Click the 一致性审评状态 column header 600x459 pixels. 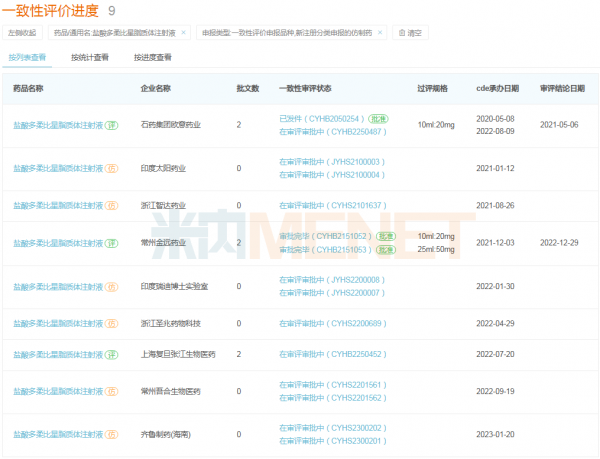(311, 88)
